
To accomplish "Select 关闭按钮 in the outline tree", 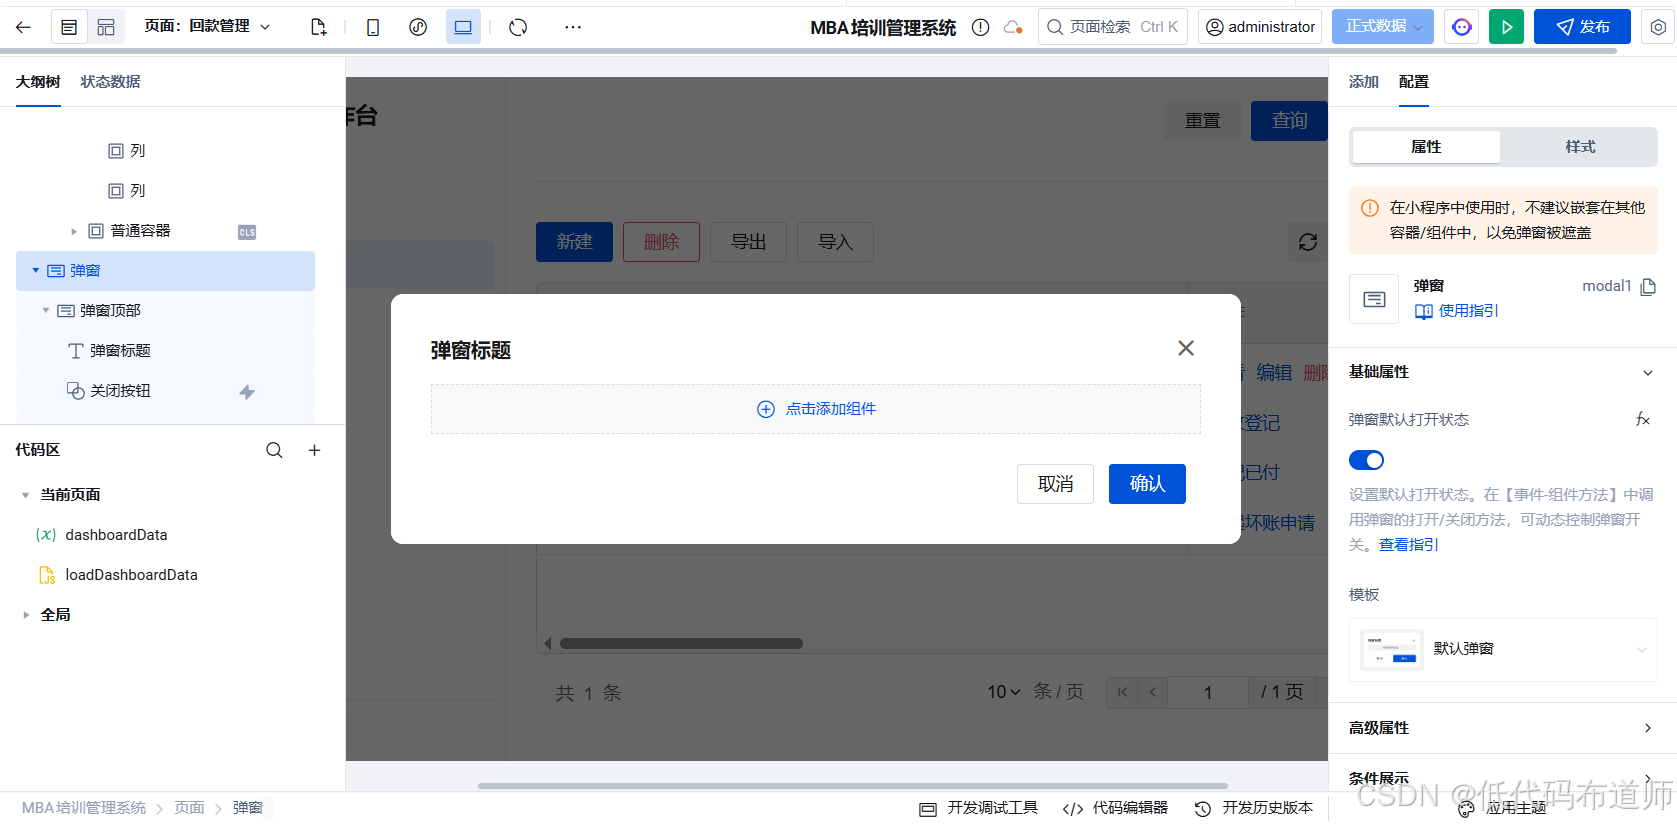I will coord(120,391).
